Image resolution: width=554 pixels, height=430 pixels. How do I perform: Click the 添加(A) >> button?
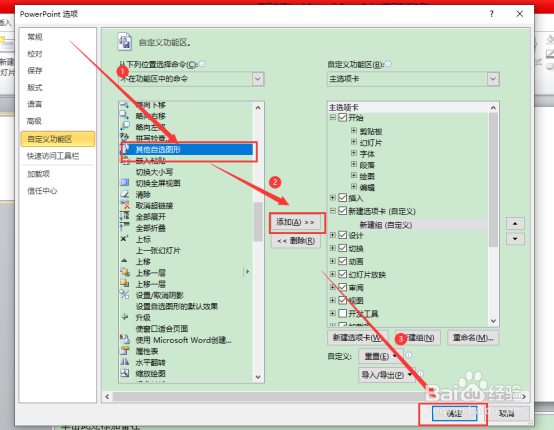point(295,222)
